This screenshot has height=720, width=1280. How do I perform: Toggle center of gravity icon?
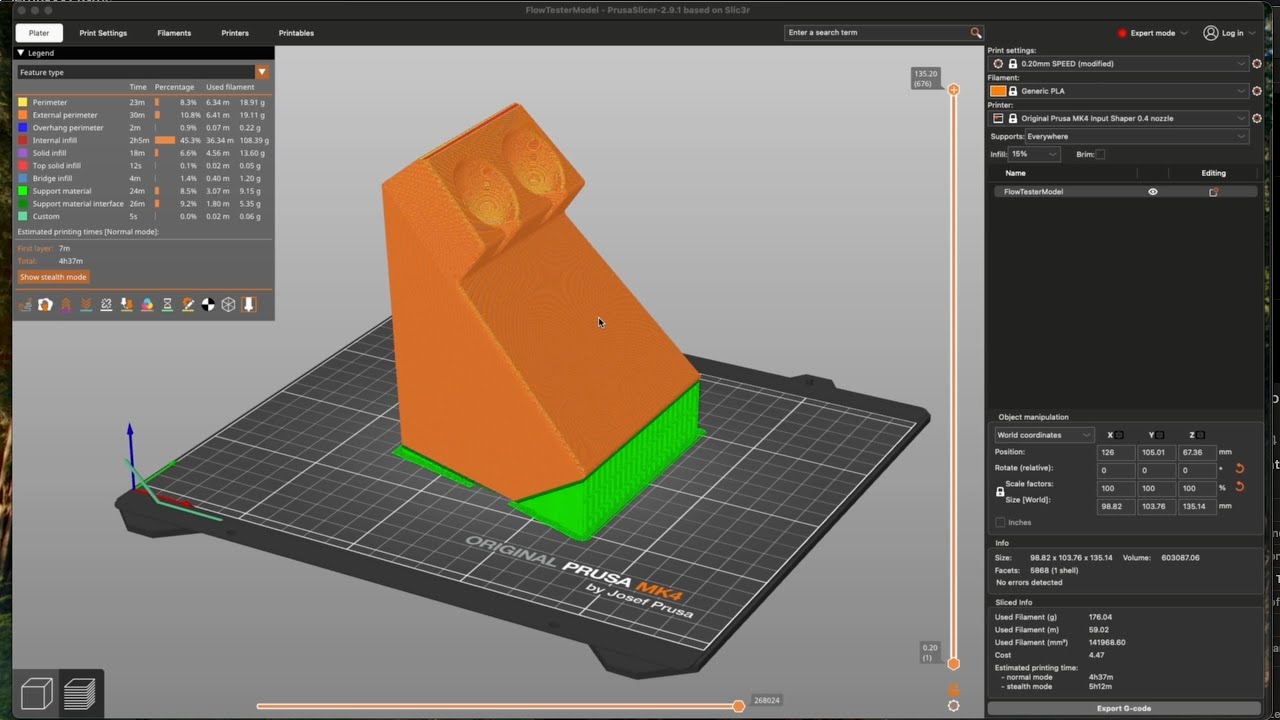pos(208,305)
